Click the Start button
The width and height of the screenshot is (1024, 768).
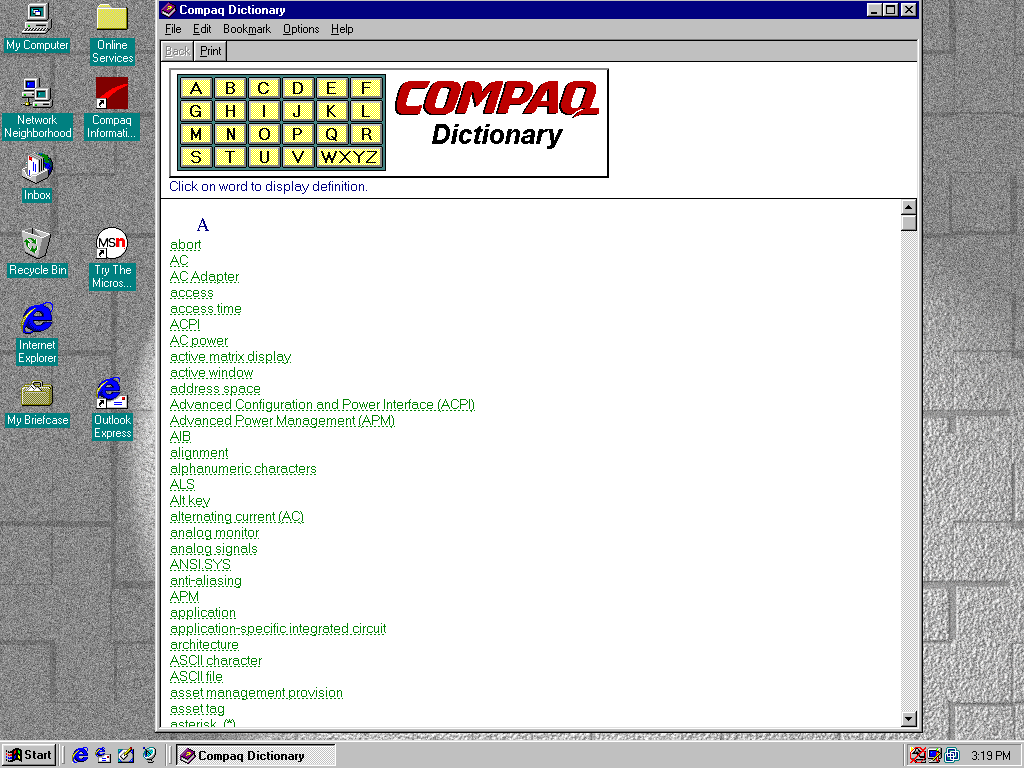click(29, 755)
